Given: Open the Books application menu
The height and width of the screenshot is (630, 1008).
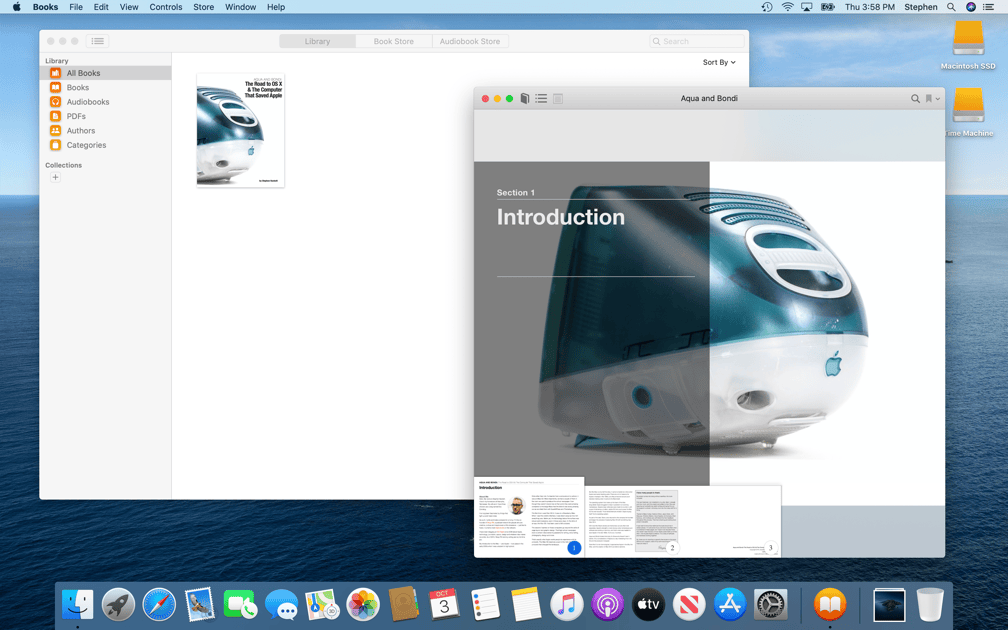Looking at the screenshot, I should [x=45, y=7].
